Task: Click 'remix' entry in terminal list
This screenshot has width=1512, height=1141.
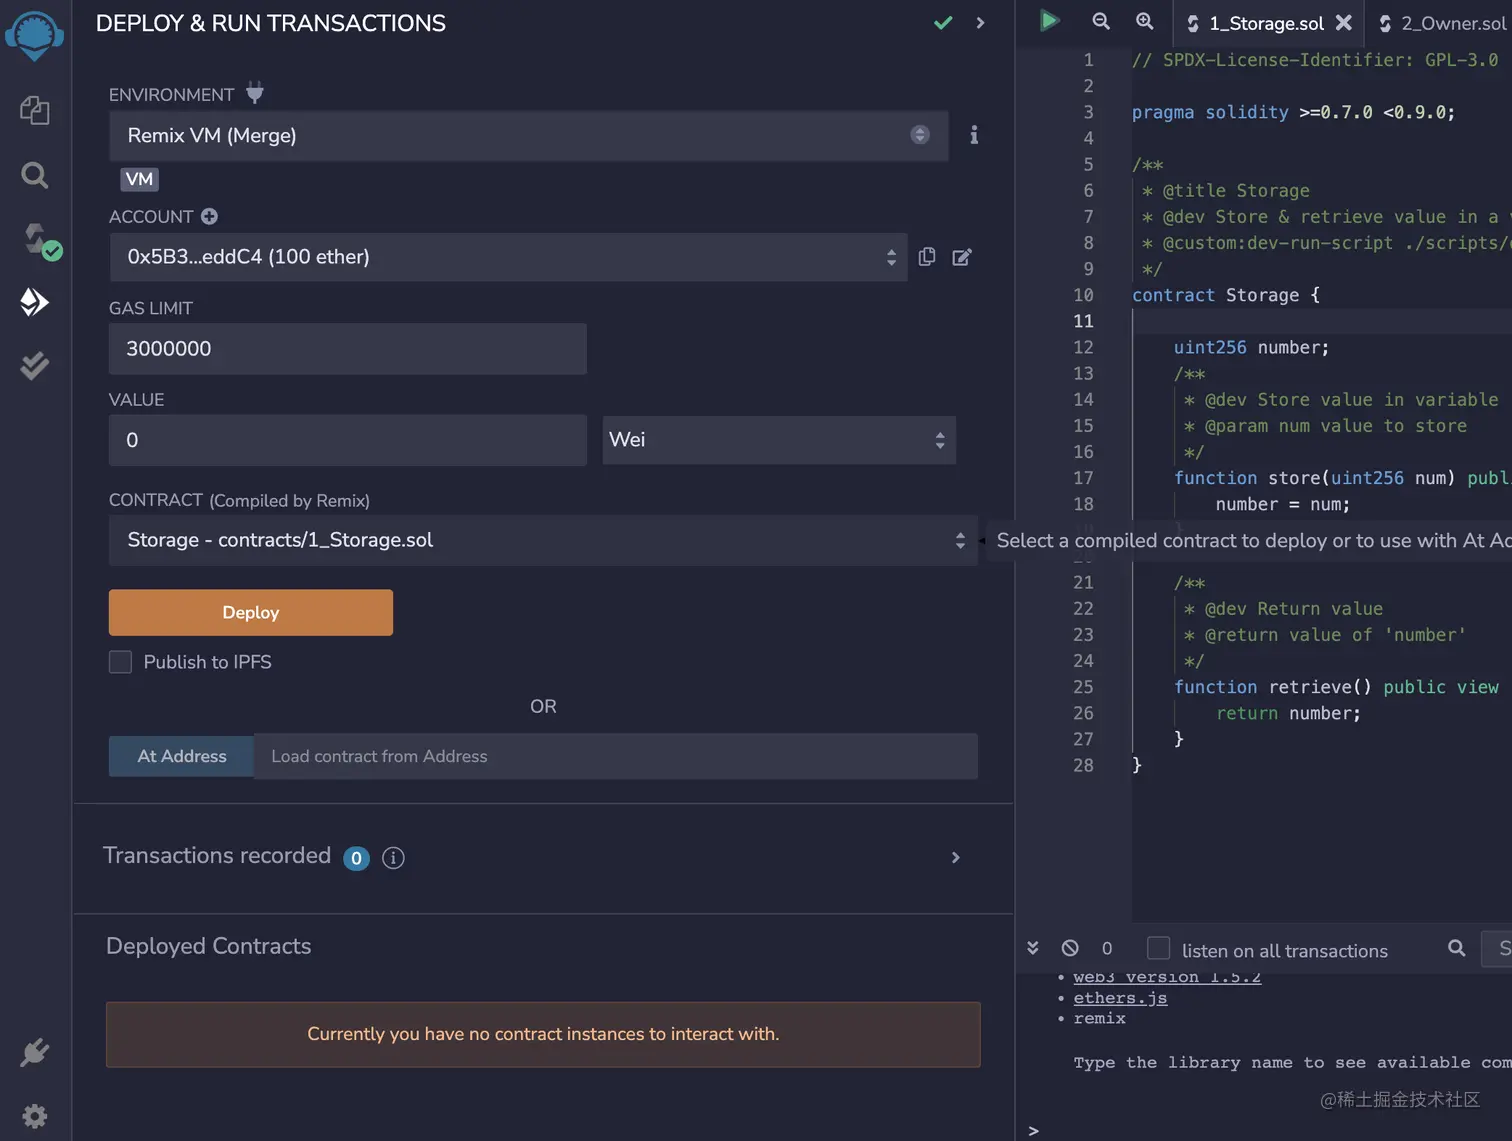Action: tap(1099, 1018)
